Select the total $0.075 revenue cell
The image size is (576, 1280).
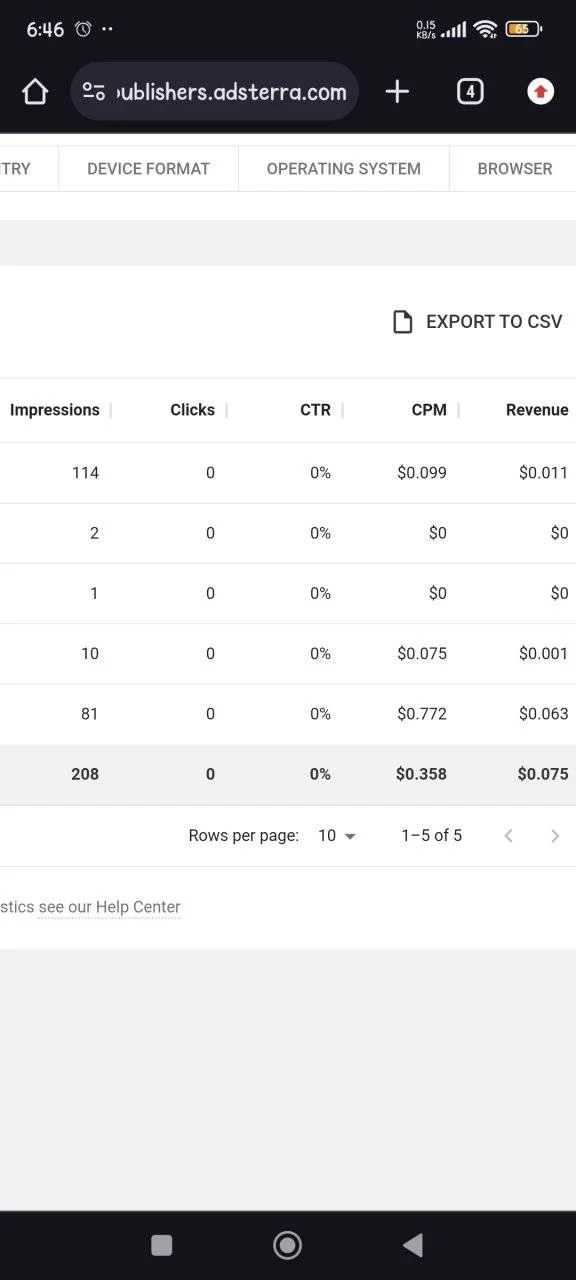click(543, 773)
